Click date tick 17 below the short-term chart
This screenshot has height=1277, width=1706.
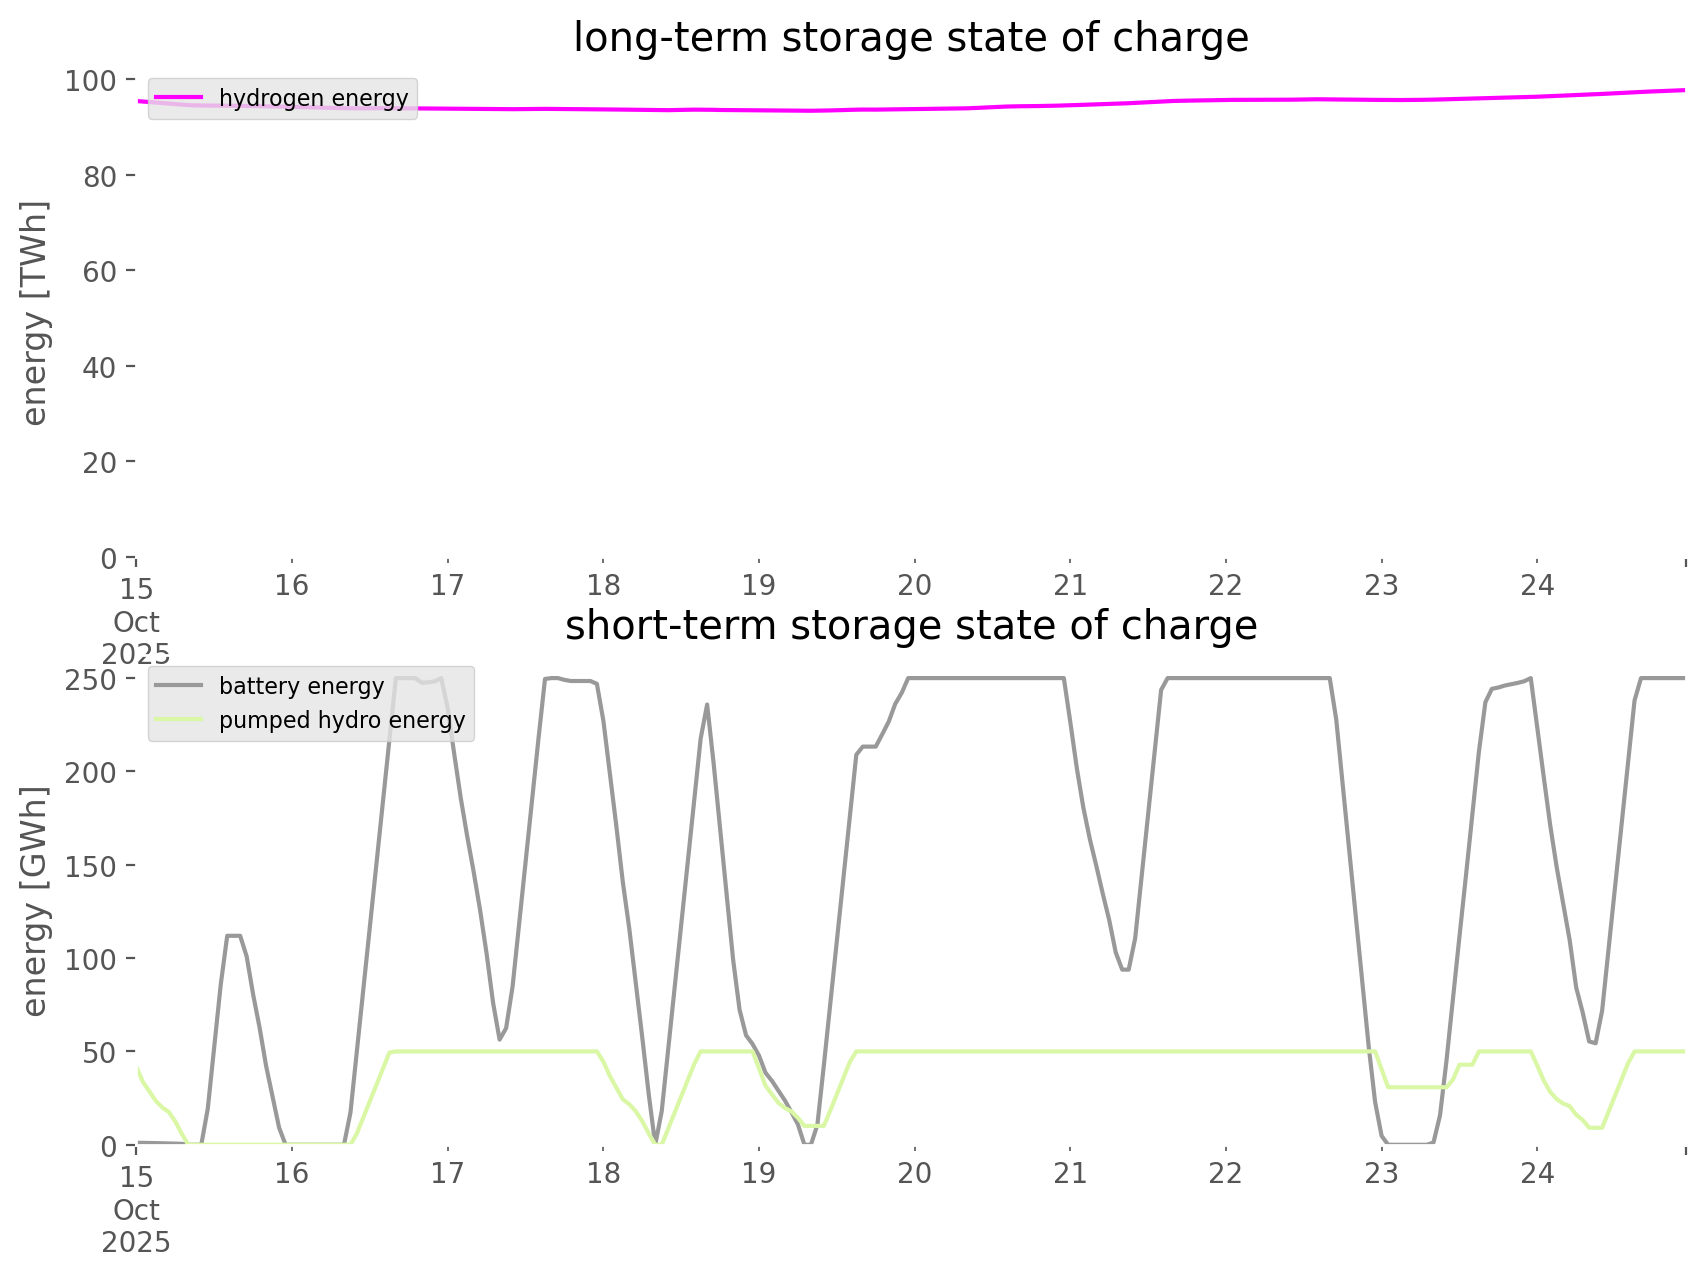(x=447, y=1173)
